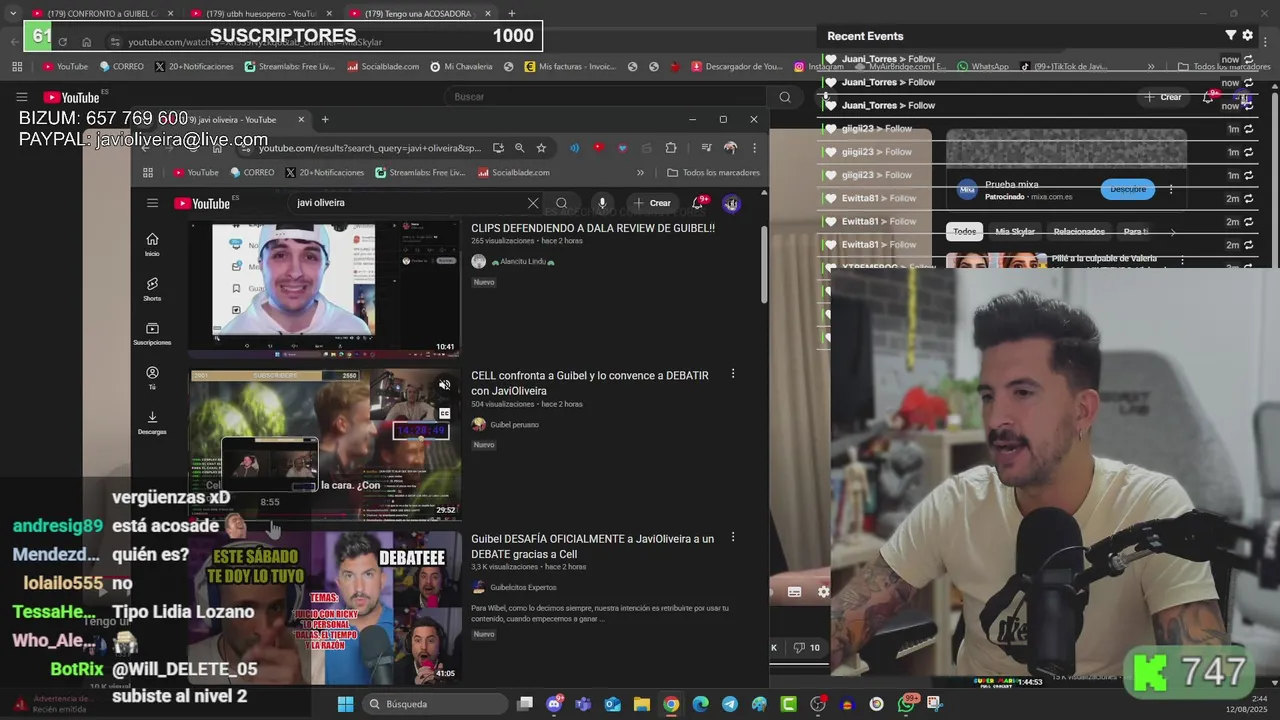This screenshot has height=720, width=1280.
Task: Replay the first Juani_Torres follow event
Action: (x=1249, y=59)
